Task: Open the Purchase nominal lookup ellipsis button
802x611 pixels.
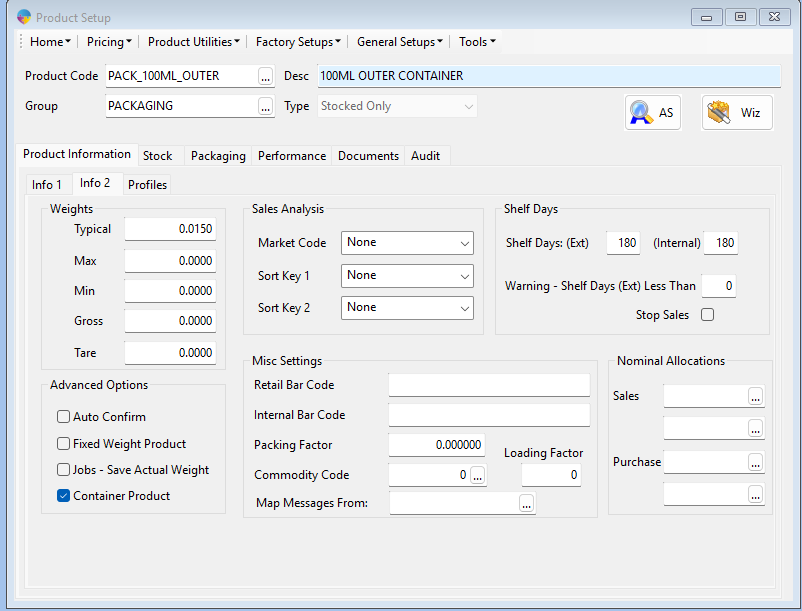Action: tap(755, 463)
